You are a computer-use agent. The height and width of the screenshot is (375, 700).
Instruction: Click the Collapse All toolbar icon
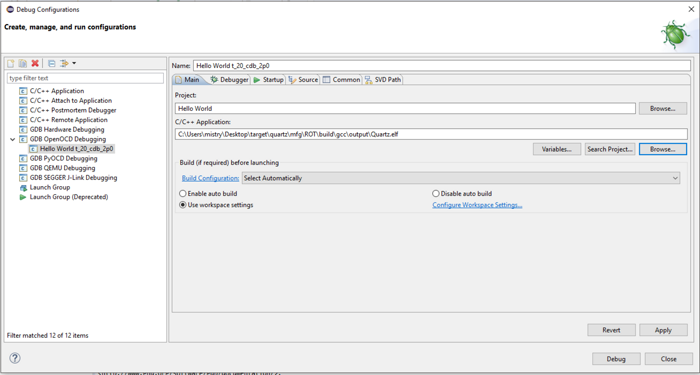tap(51, 63)
